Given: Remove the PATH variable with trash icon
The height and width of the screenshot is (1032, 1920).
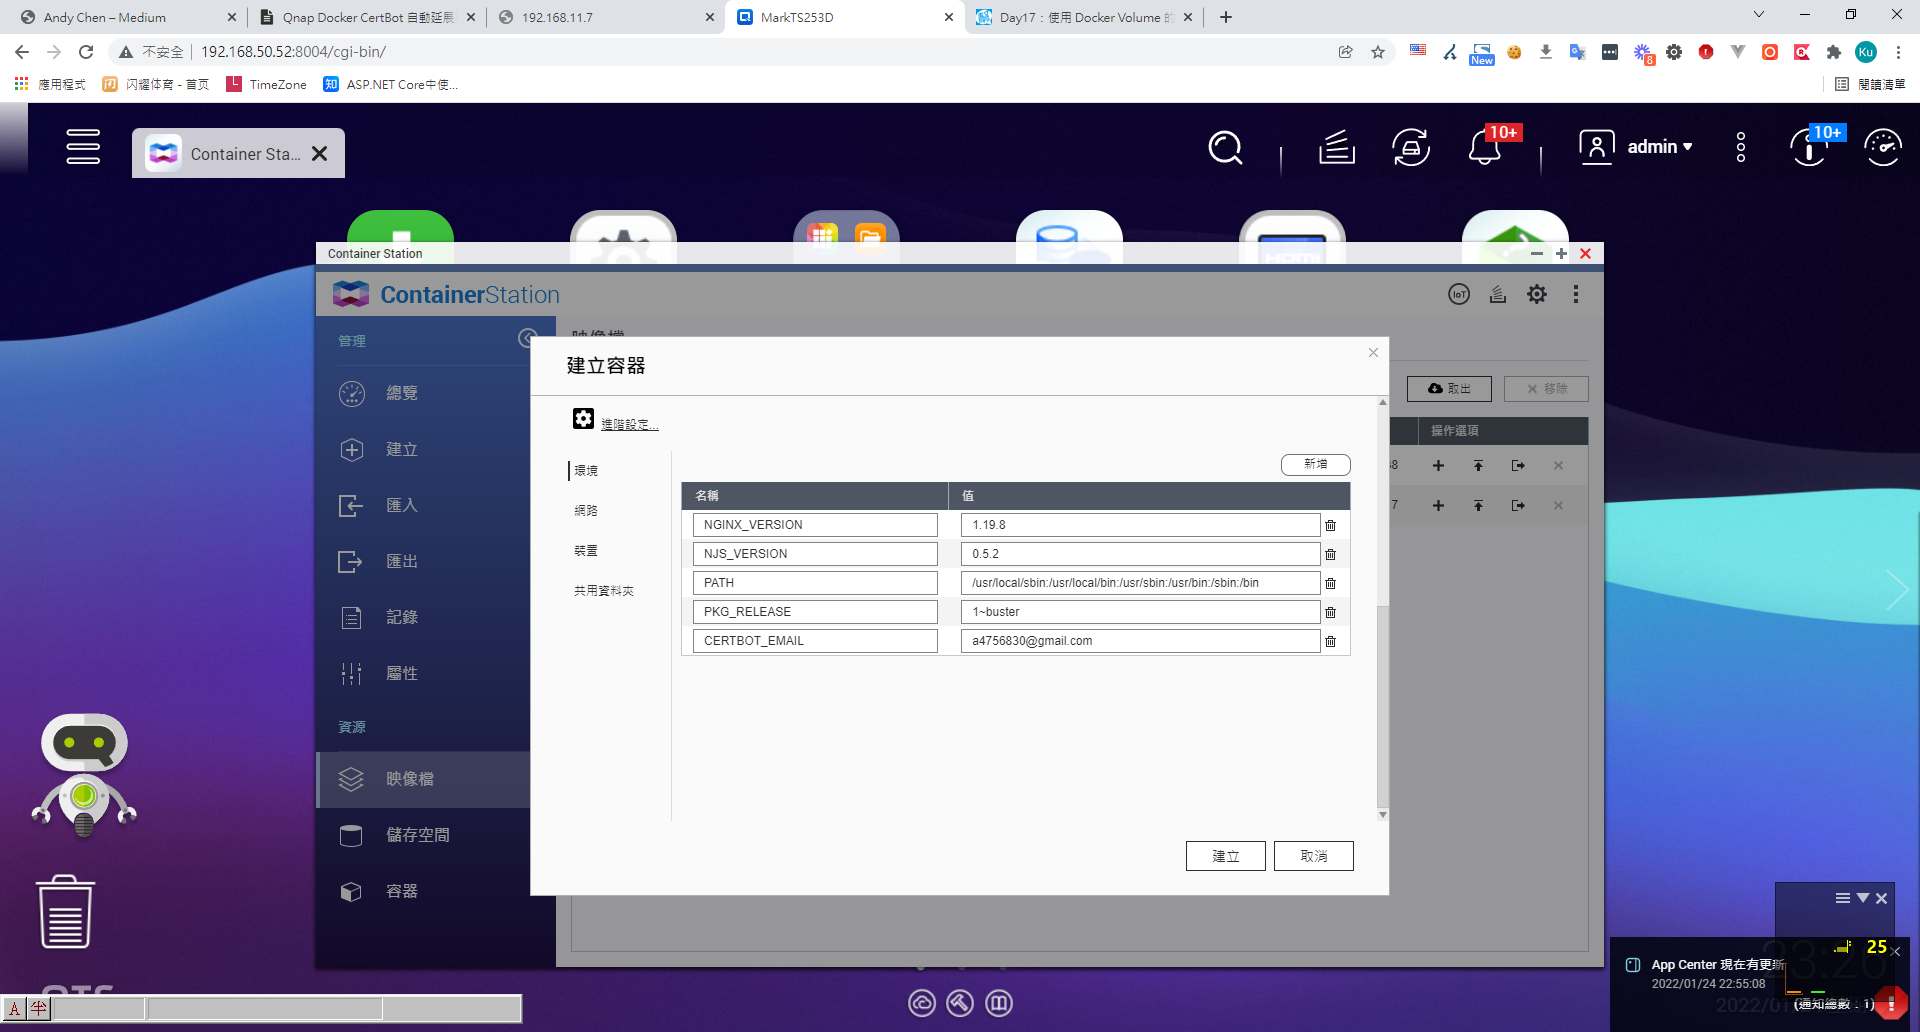Looking at the screenshot, I should click(x=1330, y=583).
